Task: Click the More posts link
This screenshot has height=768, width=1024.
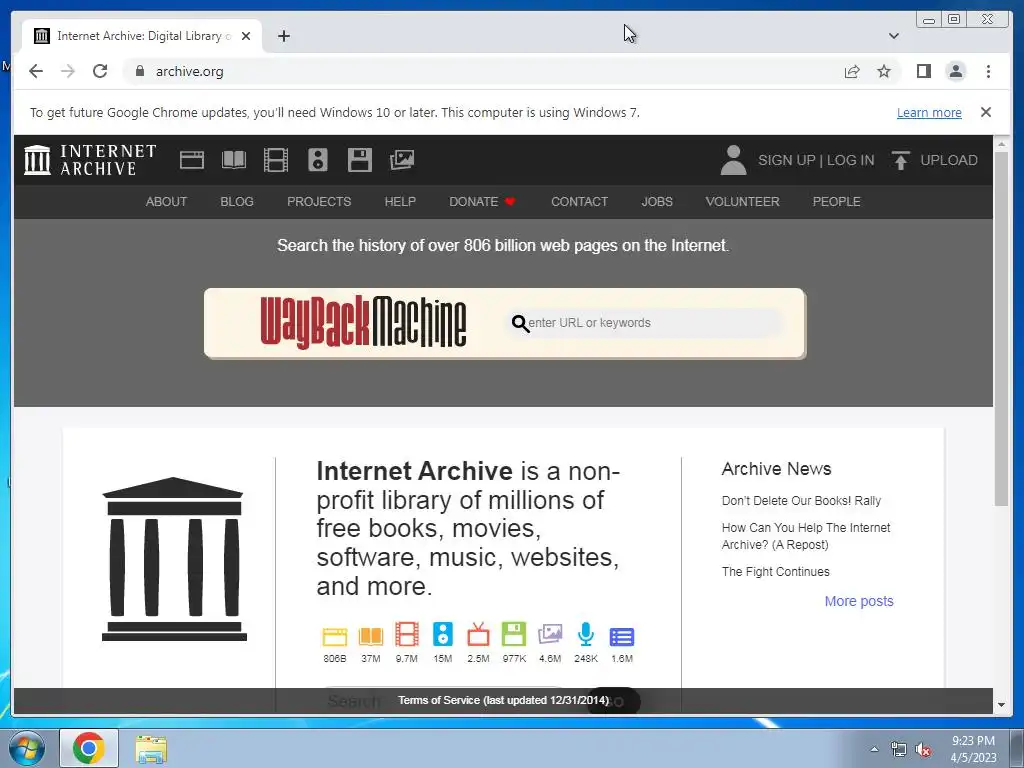Action: (859, 601)
